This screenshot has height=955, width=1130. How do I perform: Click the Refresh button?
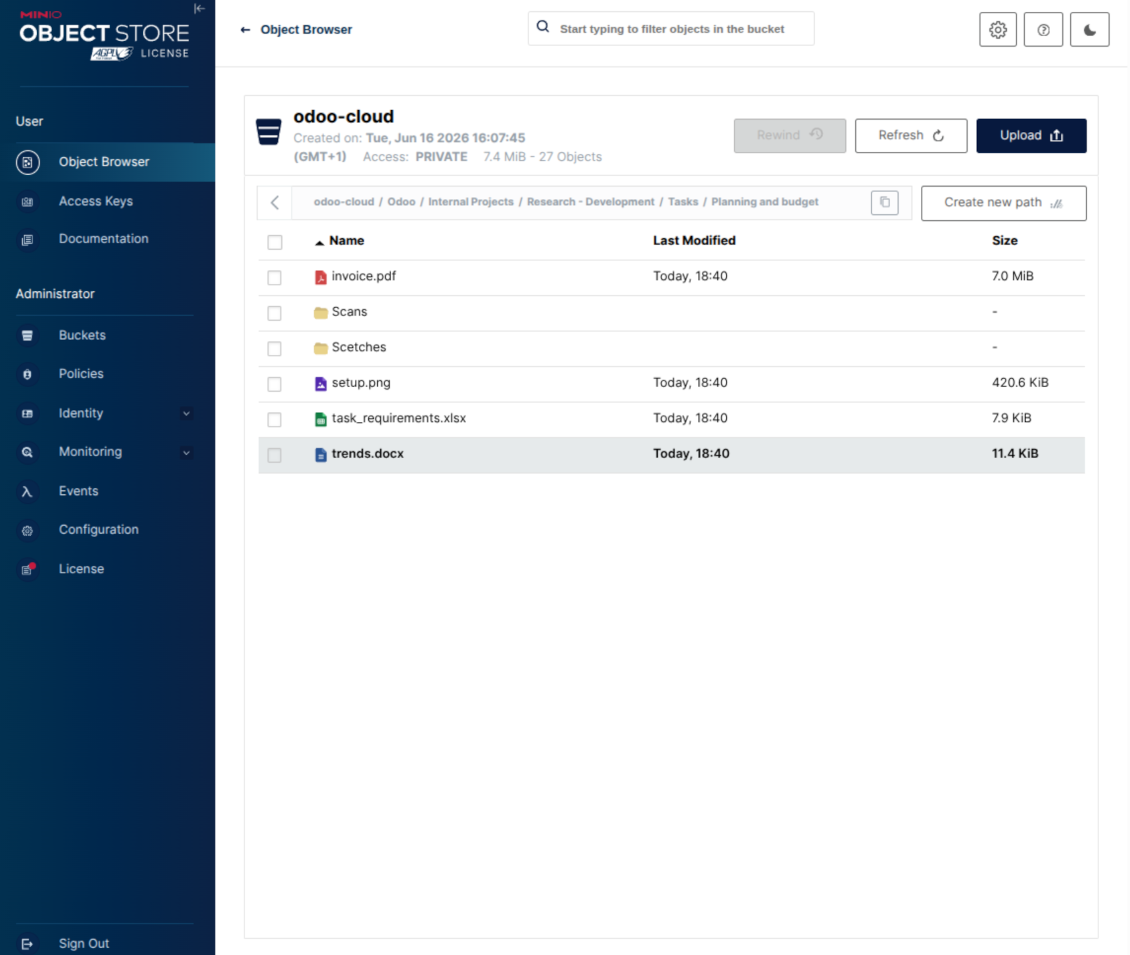911,136
